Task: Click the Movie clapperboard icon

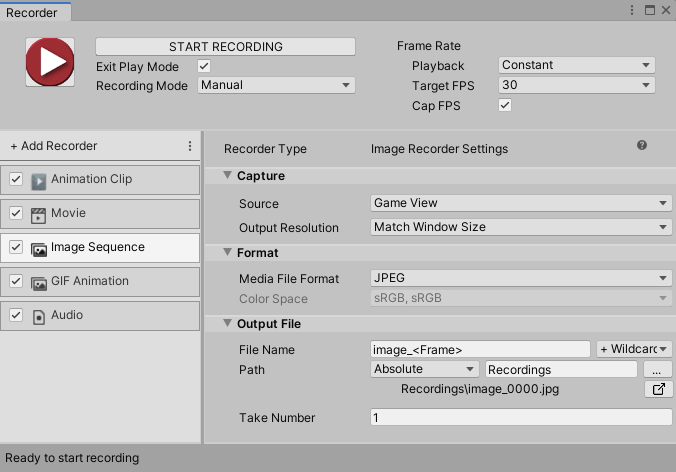Action: click(38, 216)
